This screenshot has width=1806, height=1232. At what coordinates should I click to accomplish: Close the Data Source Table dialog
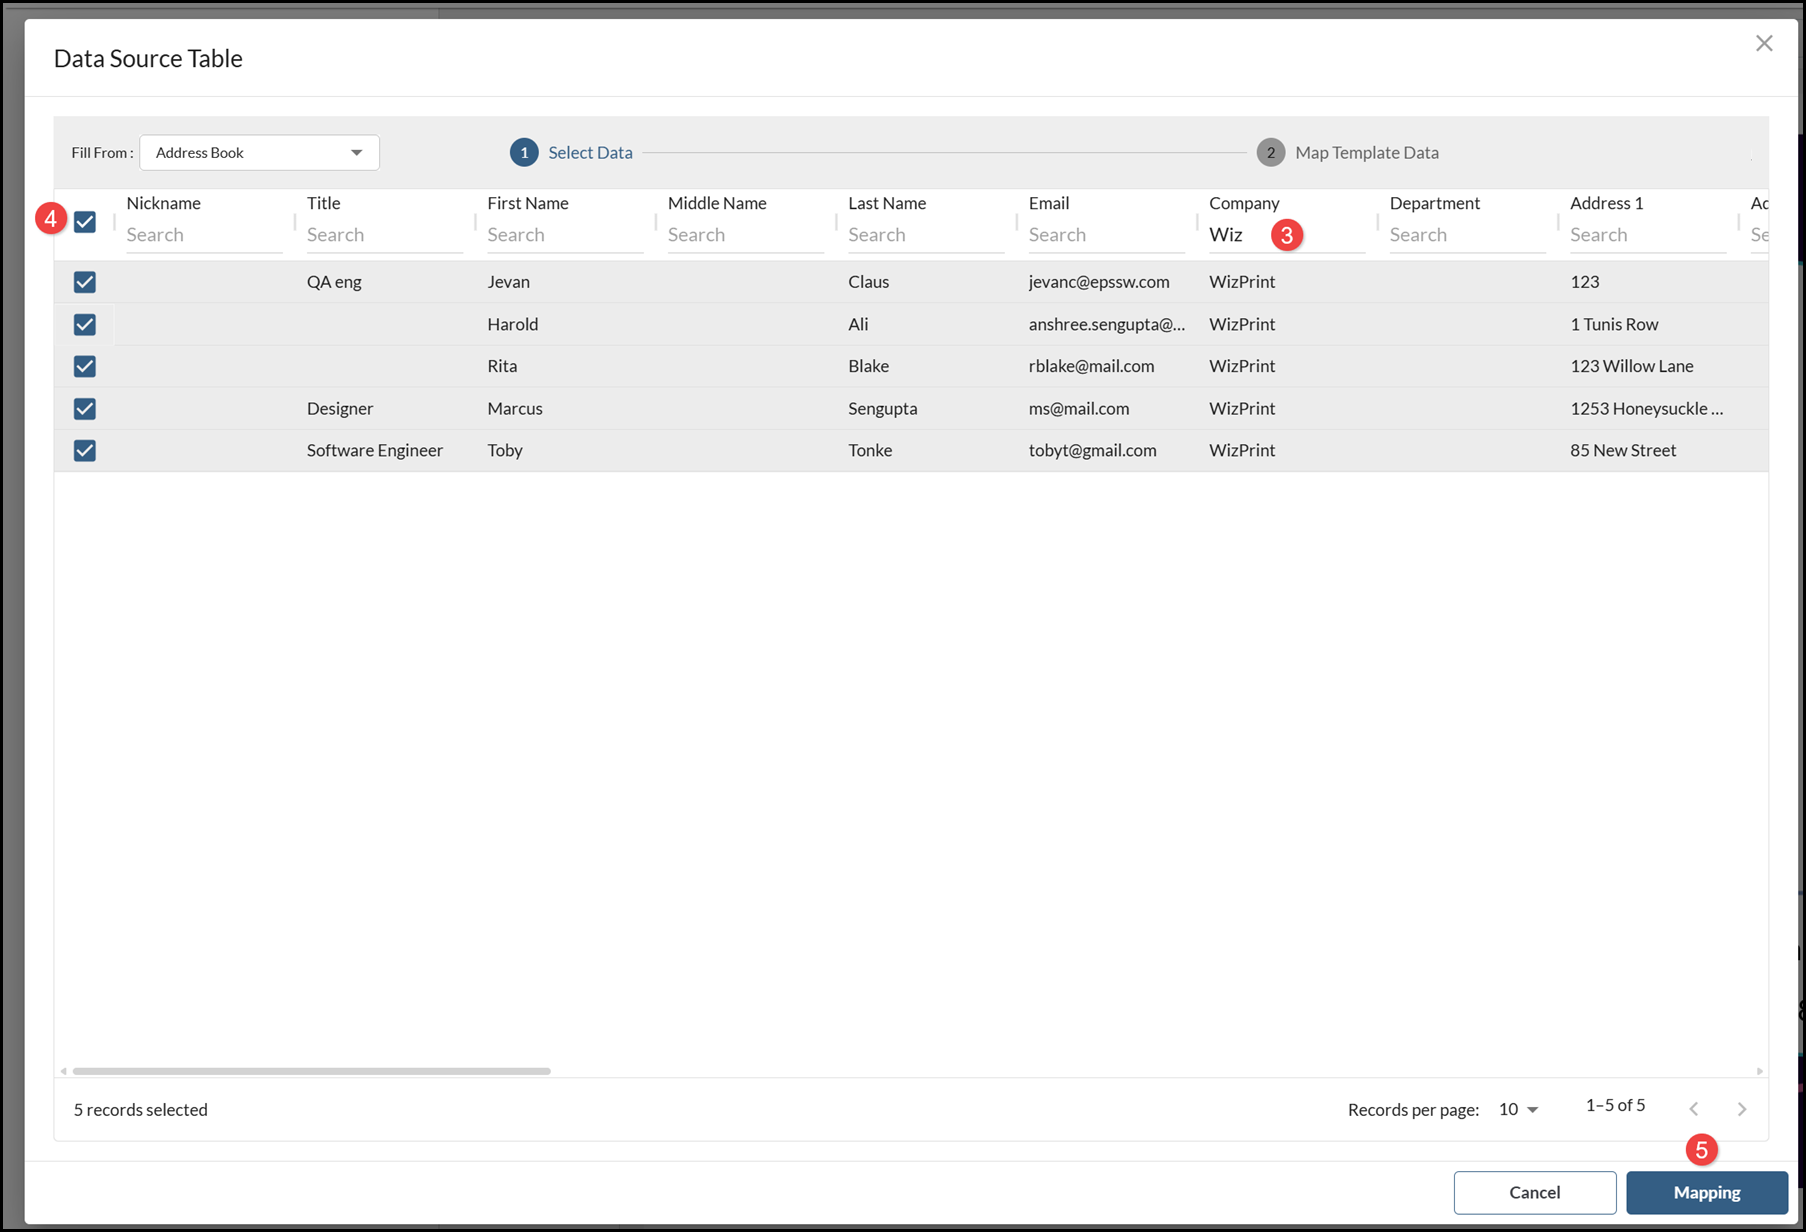click(1764, 43)
